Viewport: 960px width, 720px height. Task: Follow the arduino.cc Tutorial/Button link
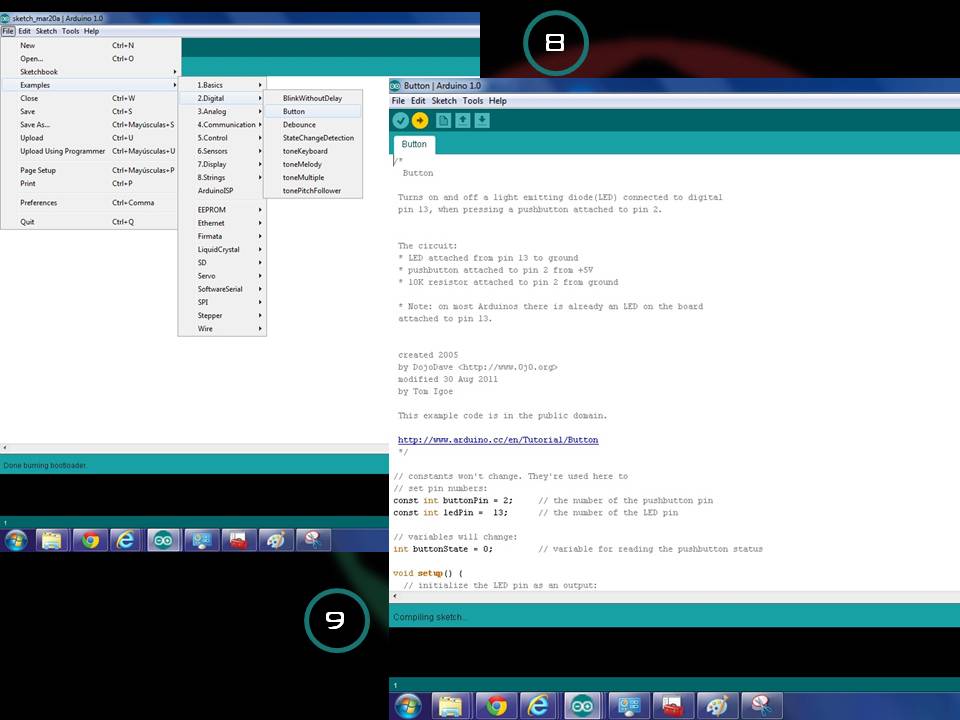coord(498,440)
